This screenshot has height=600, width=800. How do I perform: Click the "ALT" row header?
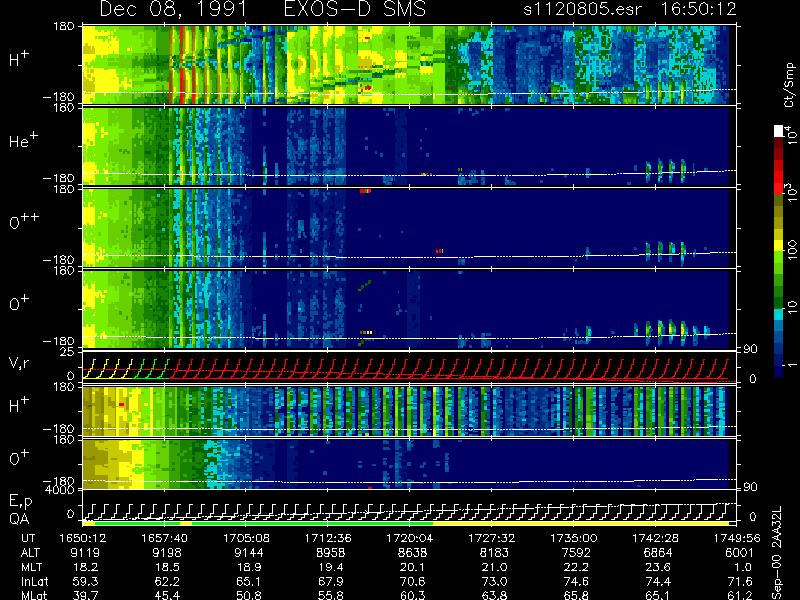[x=31, y=553]
